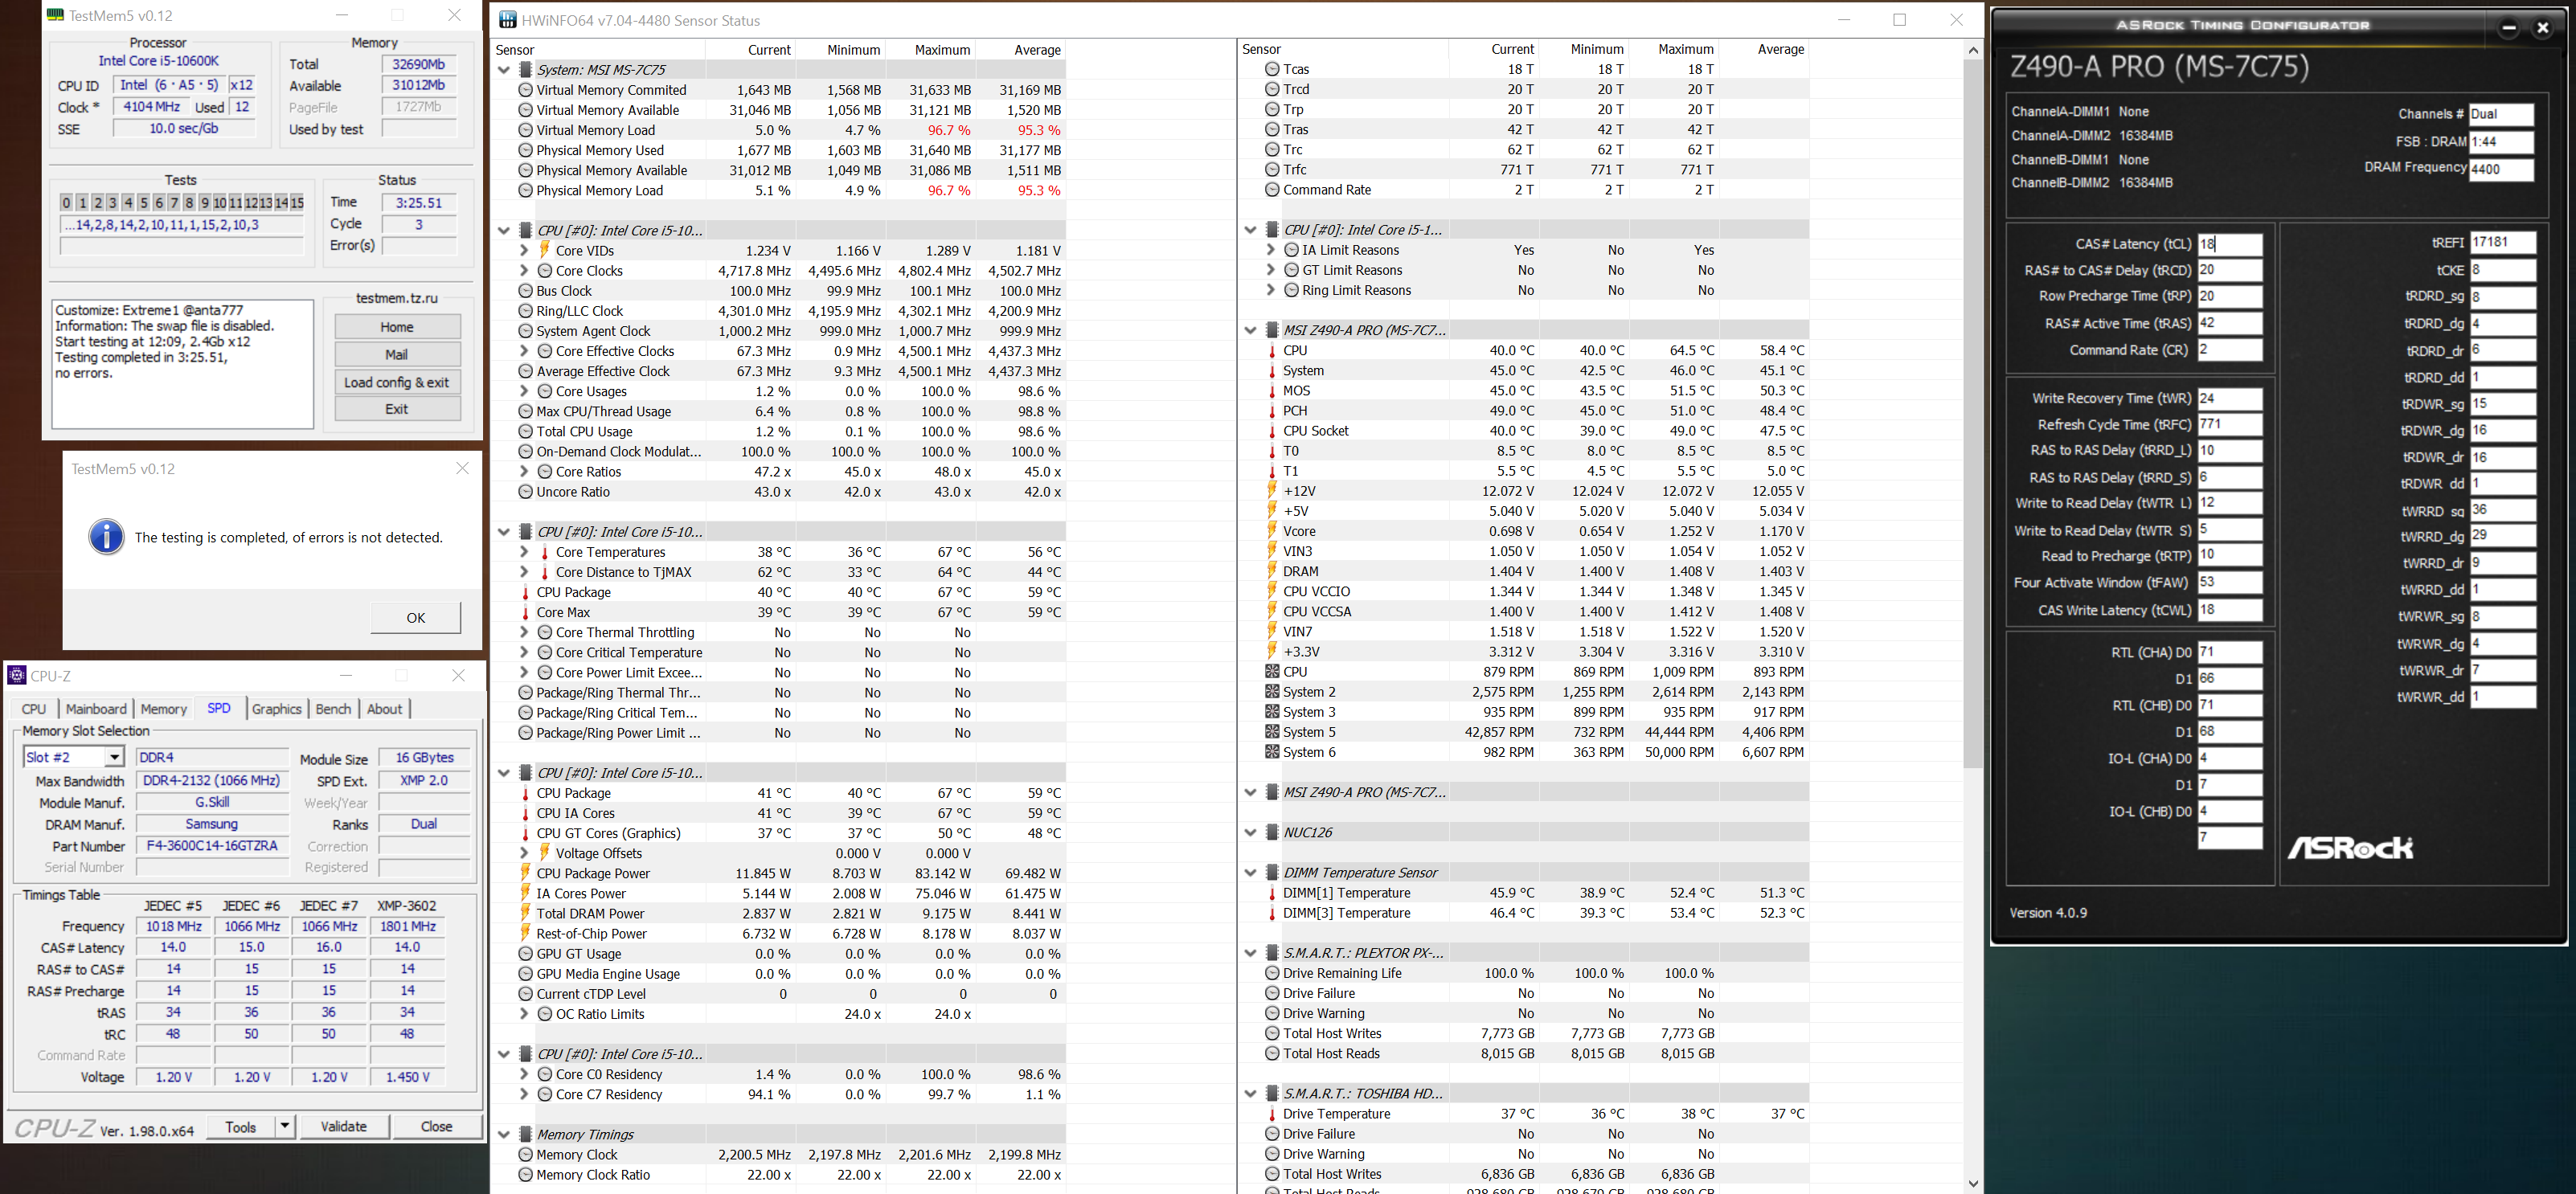This screenshot has width=2576, height=1194.
Task: Collapse the Memory Timings sensor group
Action: [504, 1134]
